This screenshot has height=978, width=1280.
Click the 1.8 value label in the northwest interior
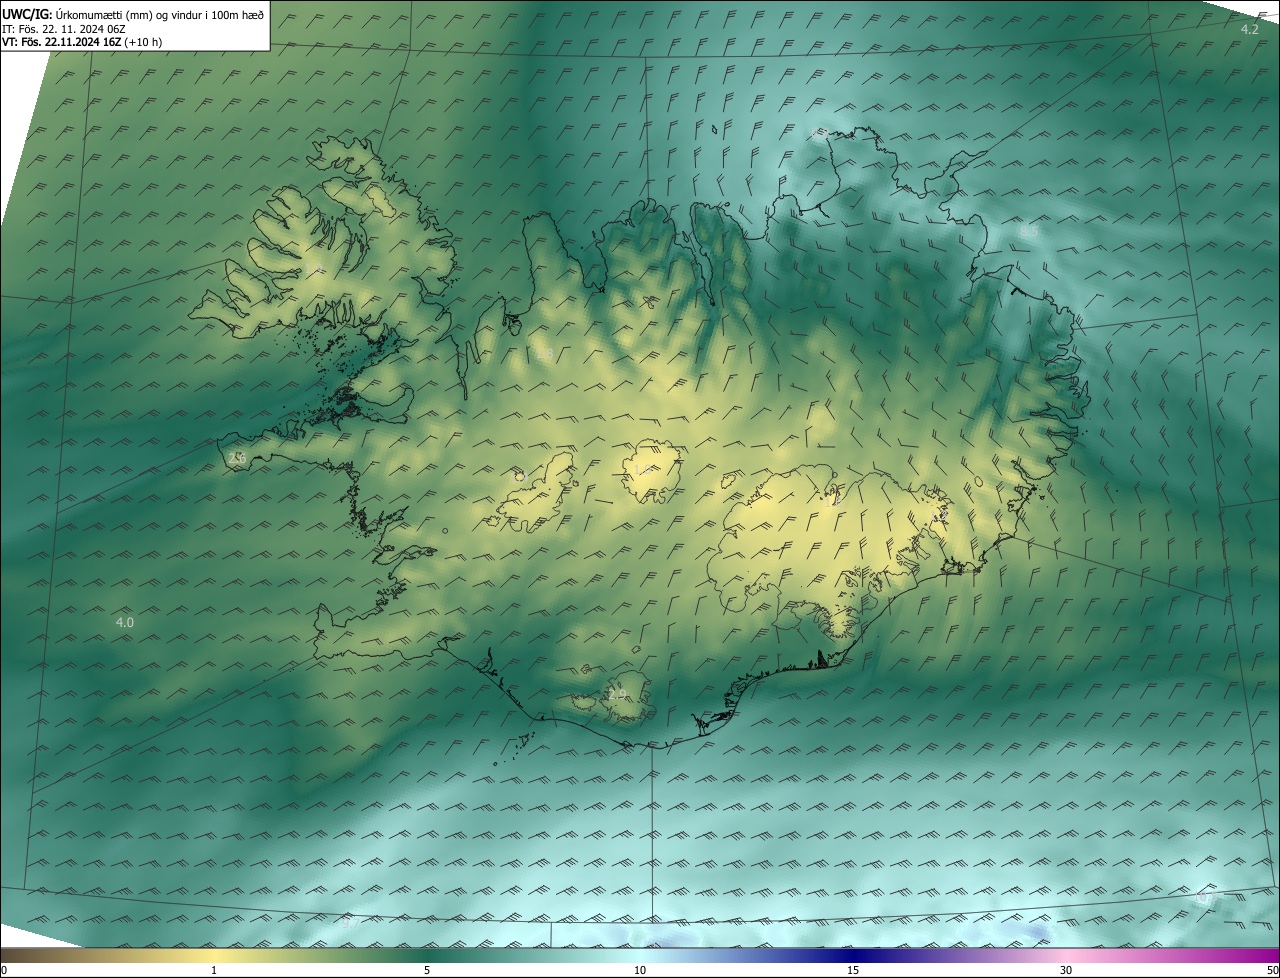pyautogui.click(x=544, y=353)
